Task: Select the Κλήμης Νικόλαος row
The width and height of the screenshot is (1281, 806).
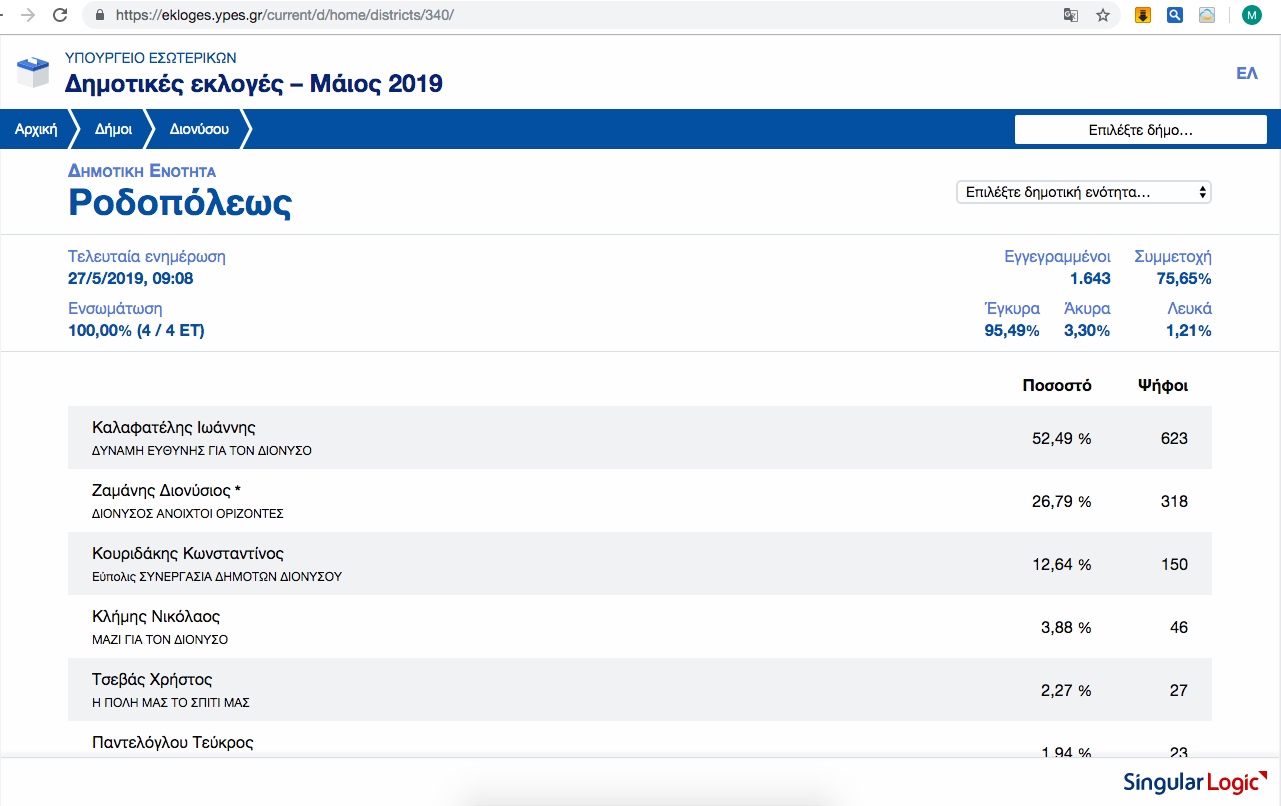Action: point(640,627)
